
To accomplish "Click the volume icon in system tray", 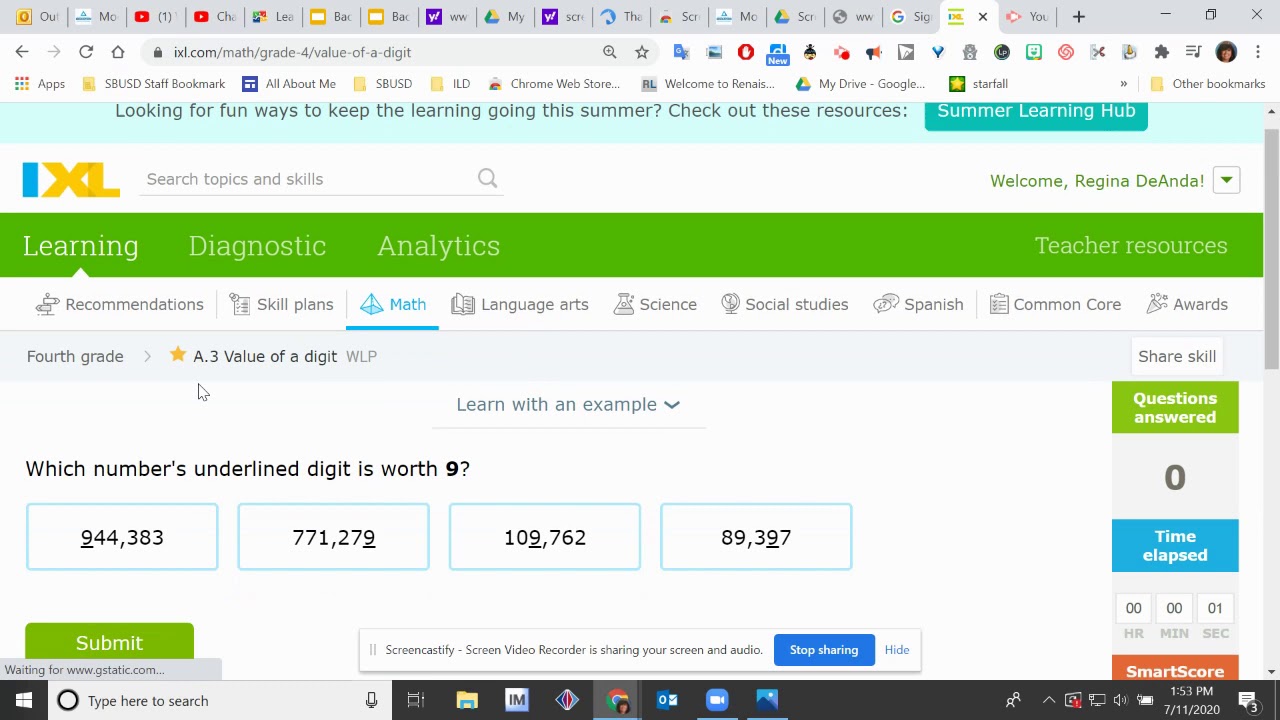I will click(x=1120, y=700).
